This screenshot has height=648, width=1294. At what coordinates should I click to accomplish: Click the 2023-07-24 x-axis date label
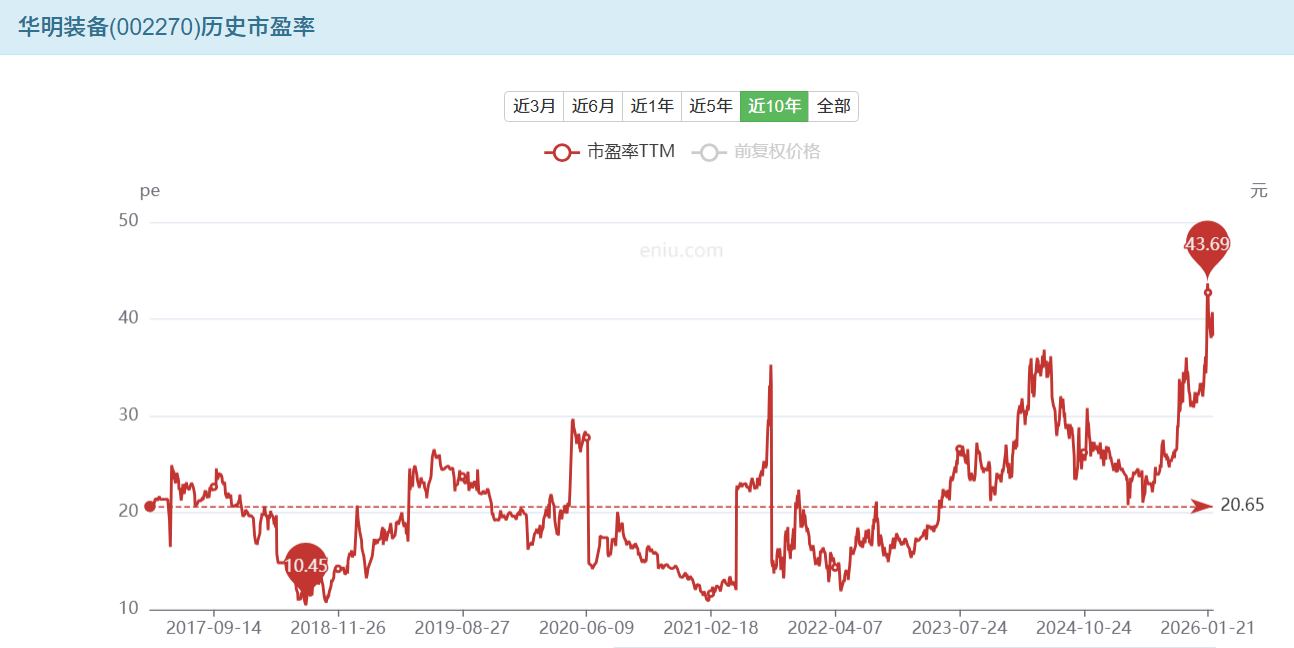(x=960, y=628)
